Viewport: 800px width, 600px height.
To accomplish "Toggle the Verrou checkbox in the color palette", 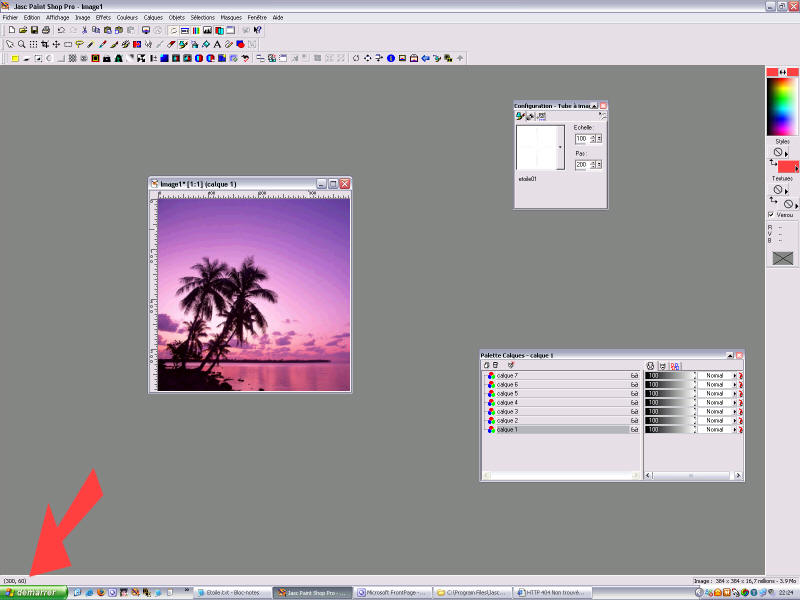I will (771, 215).
